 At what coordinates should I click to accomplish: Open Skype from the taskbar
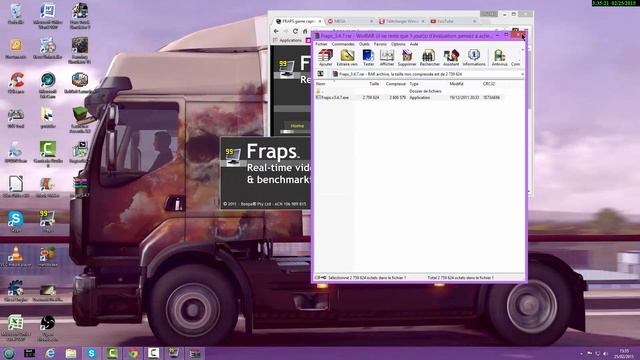[91, 353]
